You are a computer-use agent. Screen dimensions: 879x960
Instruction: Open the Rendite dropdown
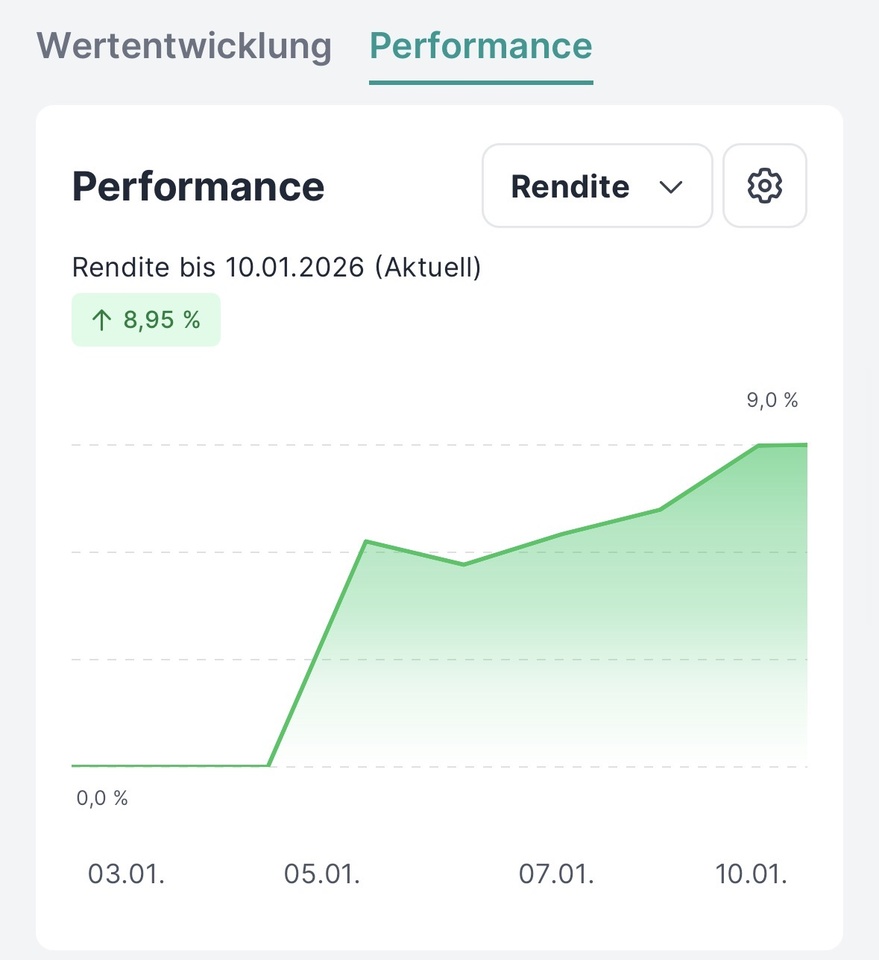[x=597, y=187]
